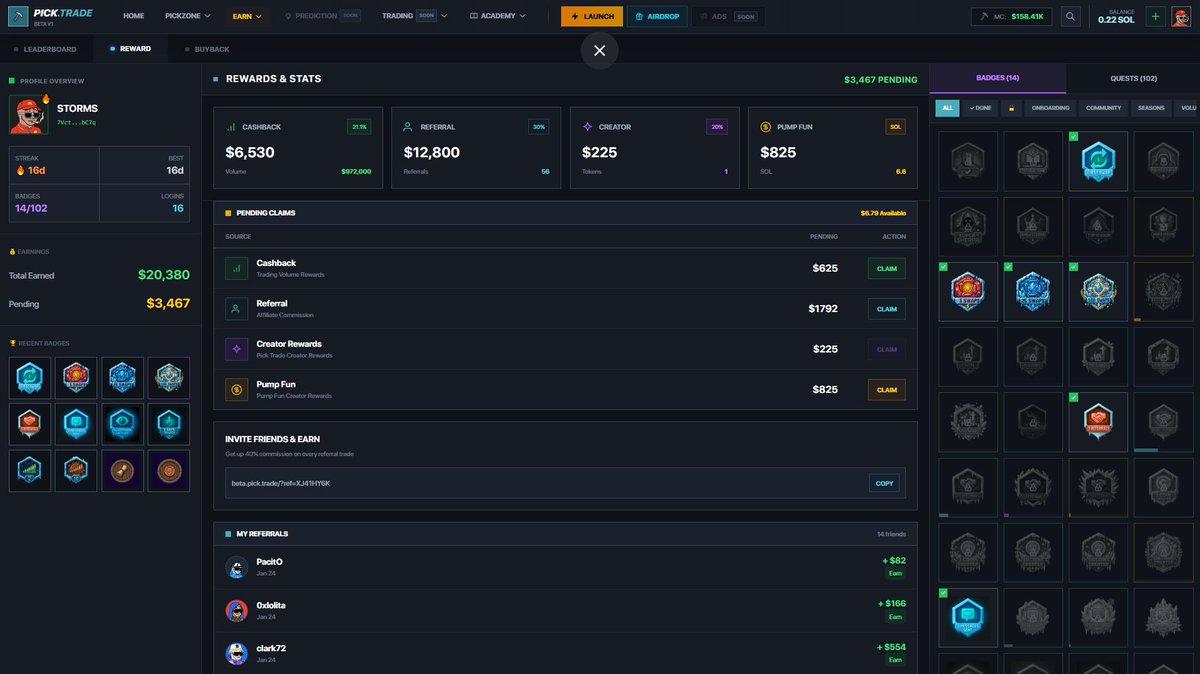This screenshot has width=1200, height=674.
Task: Select the chat bubble badge in Recent Badges
Action: [76, 424]
